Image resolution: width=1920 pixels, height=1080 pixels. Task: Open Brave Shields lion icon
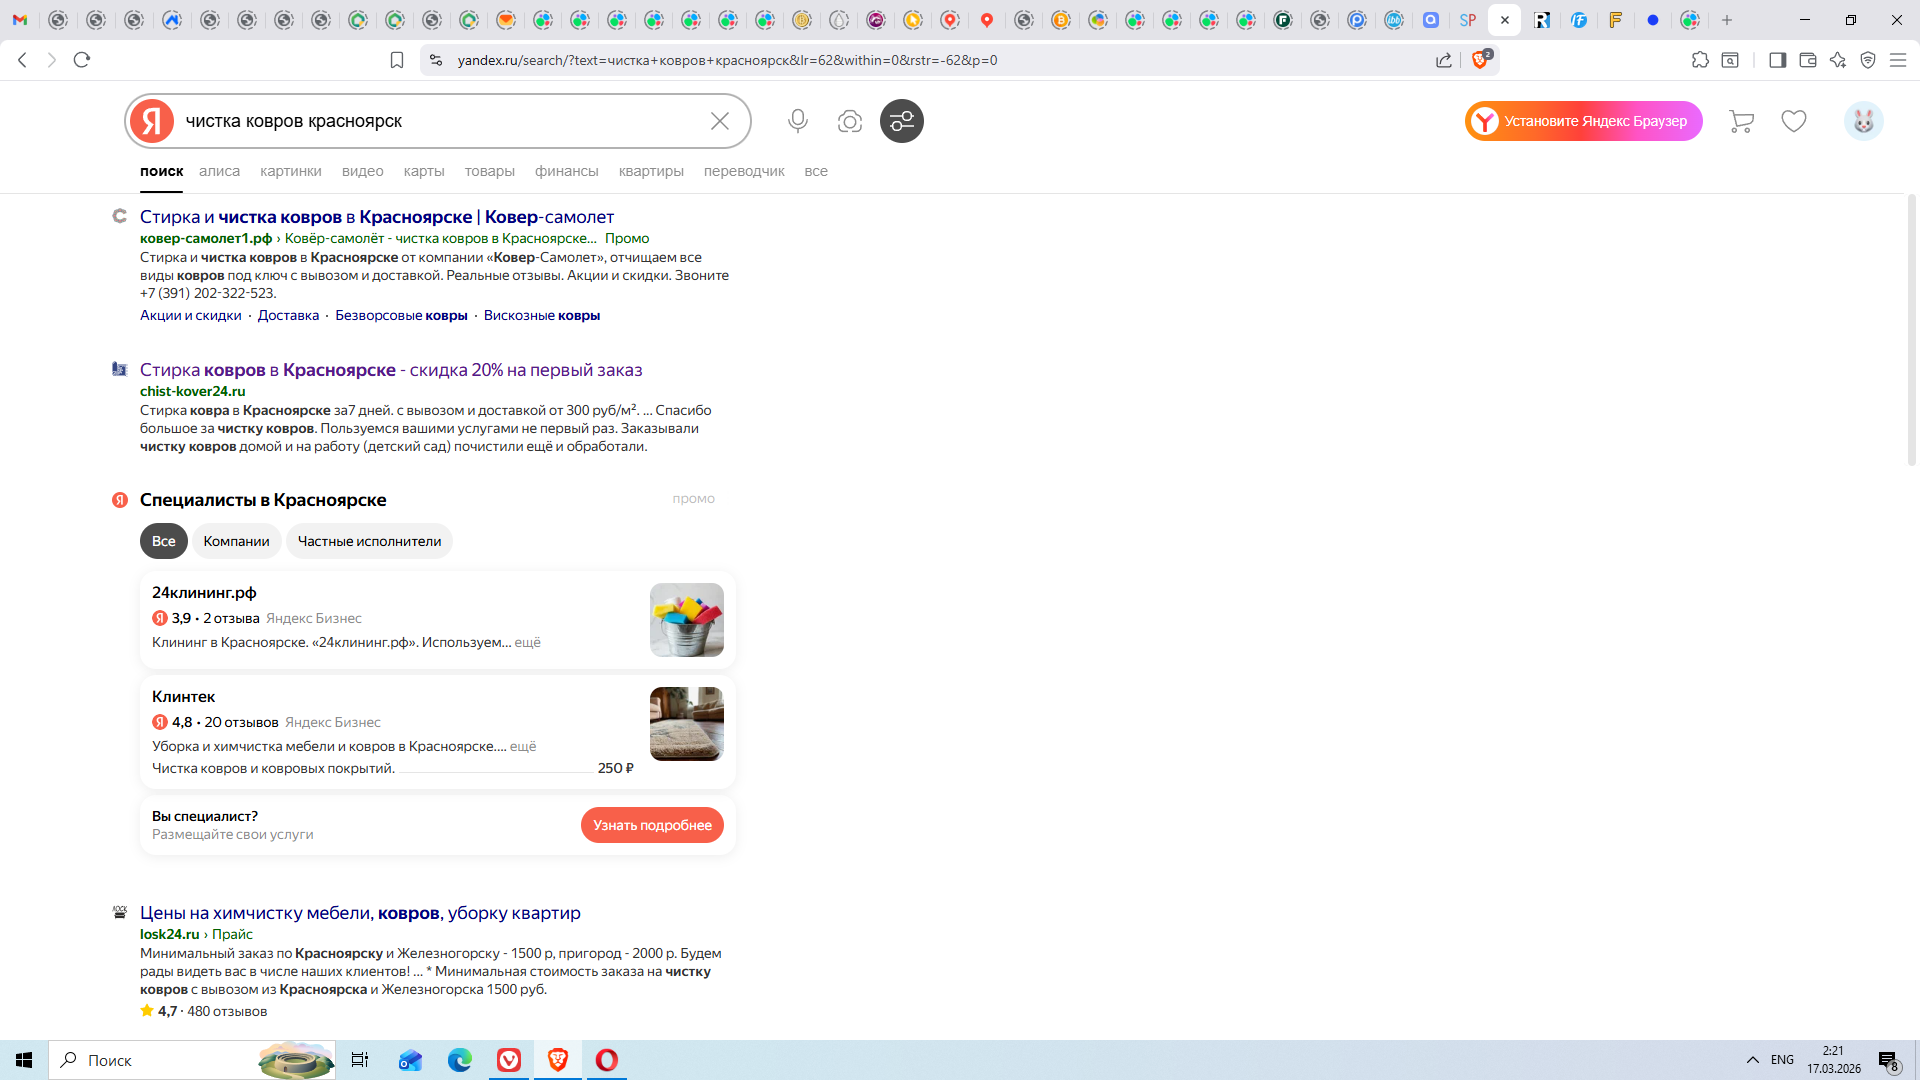tap(1480, 60)
